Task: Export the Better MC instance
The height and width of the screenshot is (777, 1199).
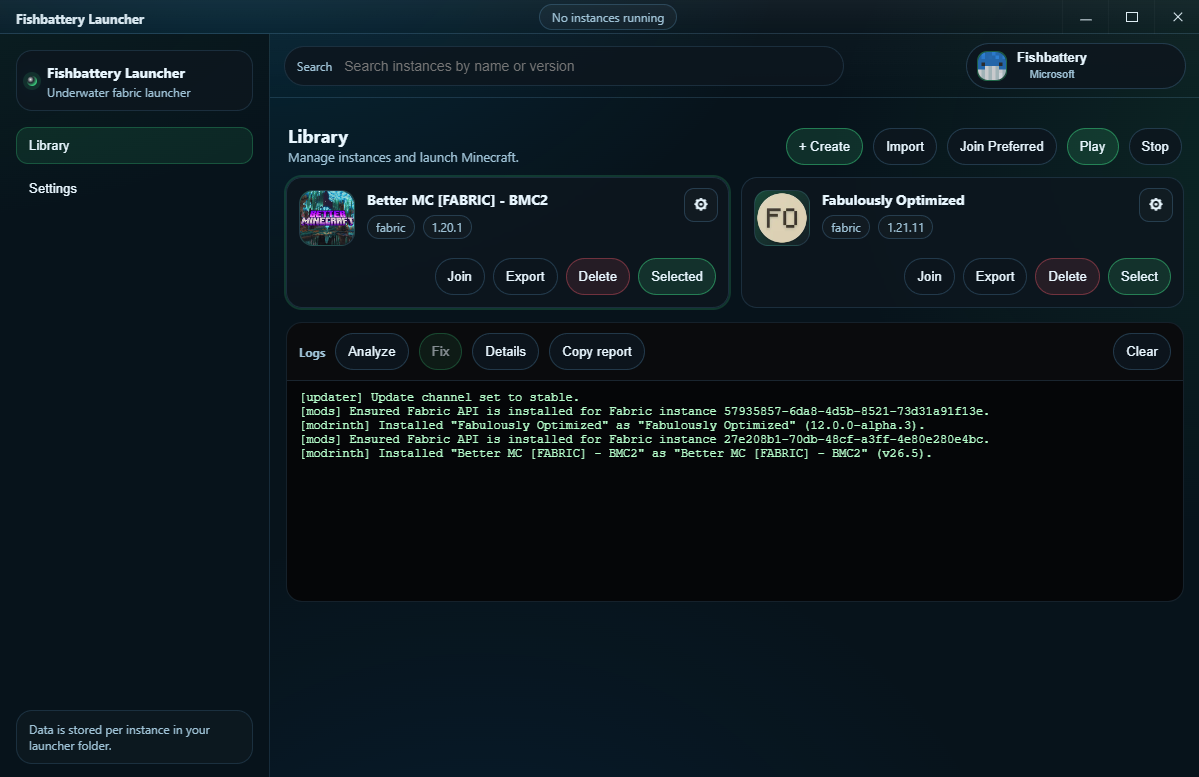Action: pyautogui.click(x=525, y=276)
